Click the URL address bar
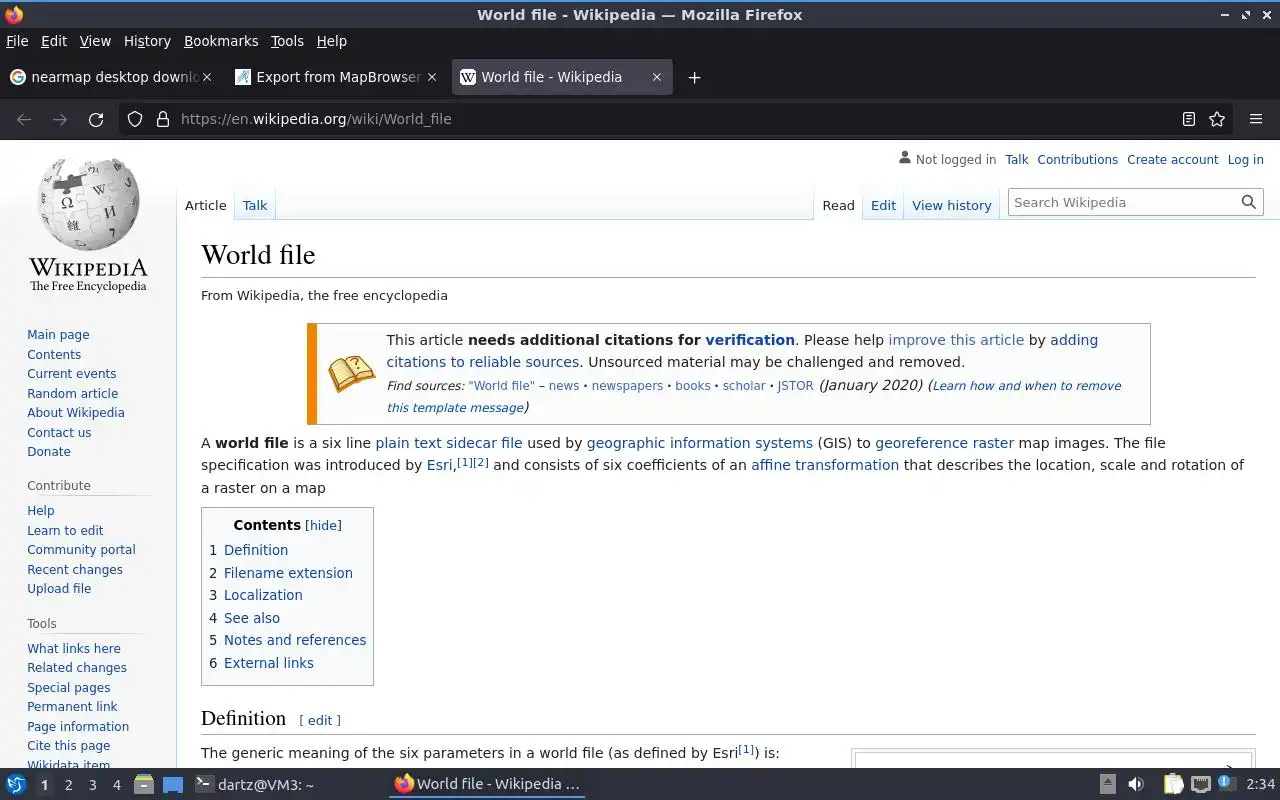This screenshot has height=800, width=1280. [x=675, y=119]
